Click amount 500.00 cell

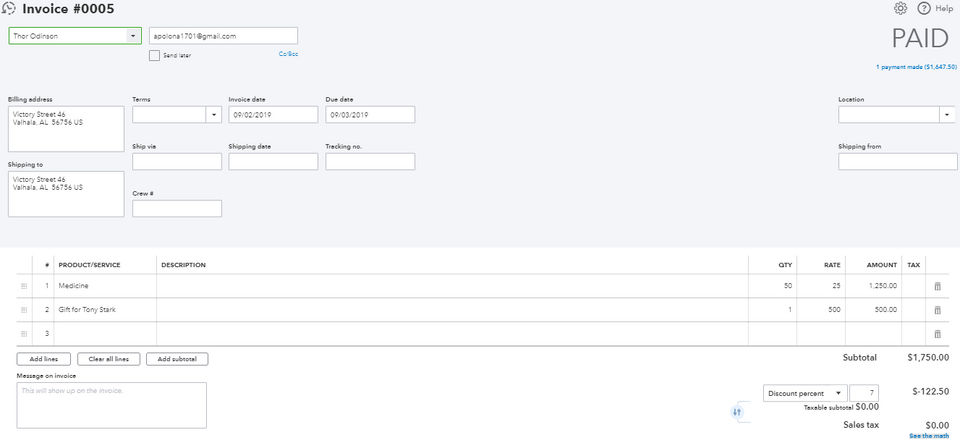pos(873,310)
